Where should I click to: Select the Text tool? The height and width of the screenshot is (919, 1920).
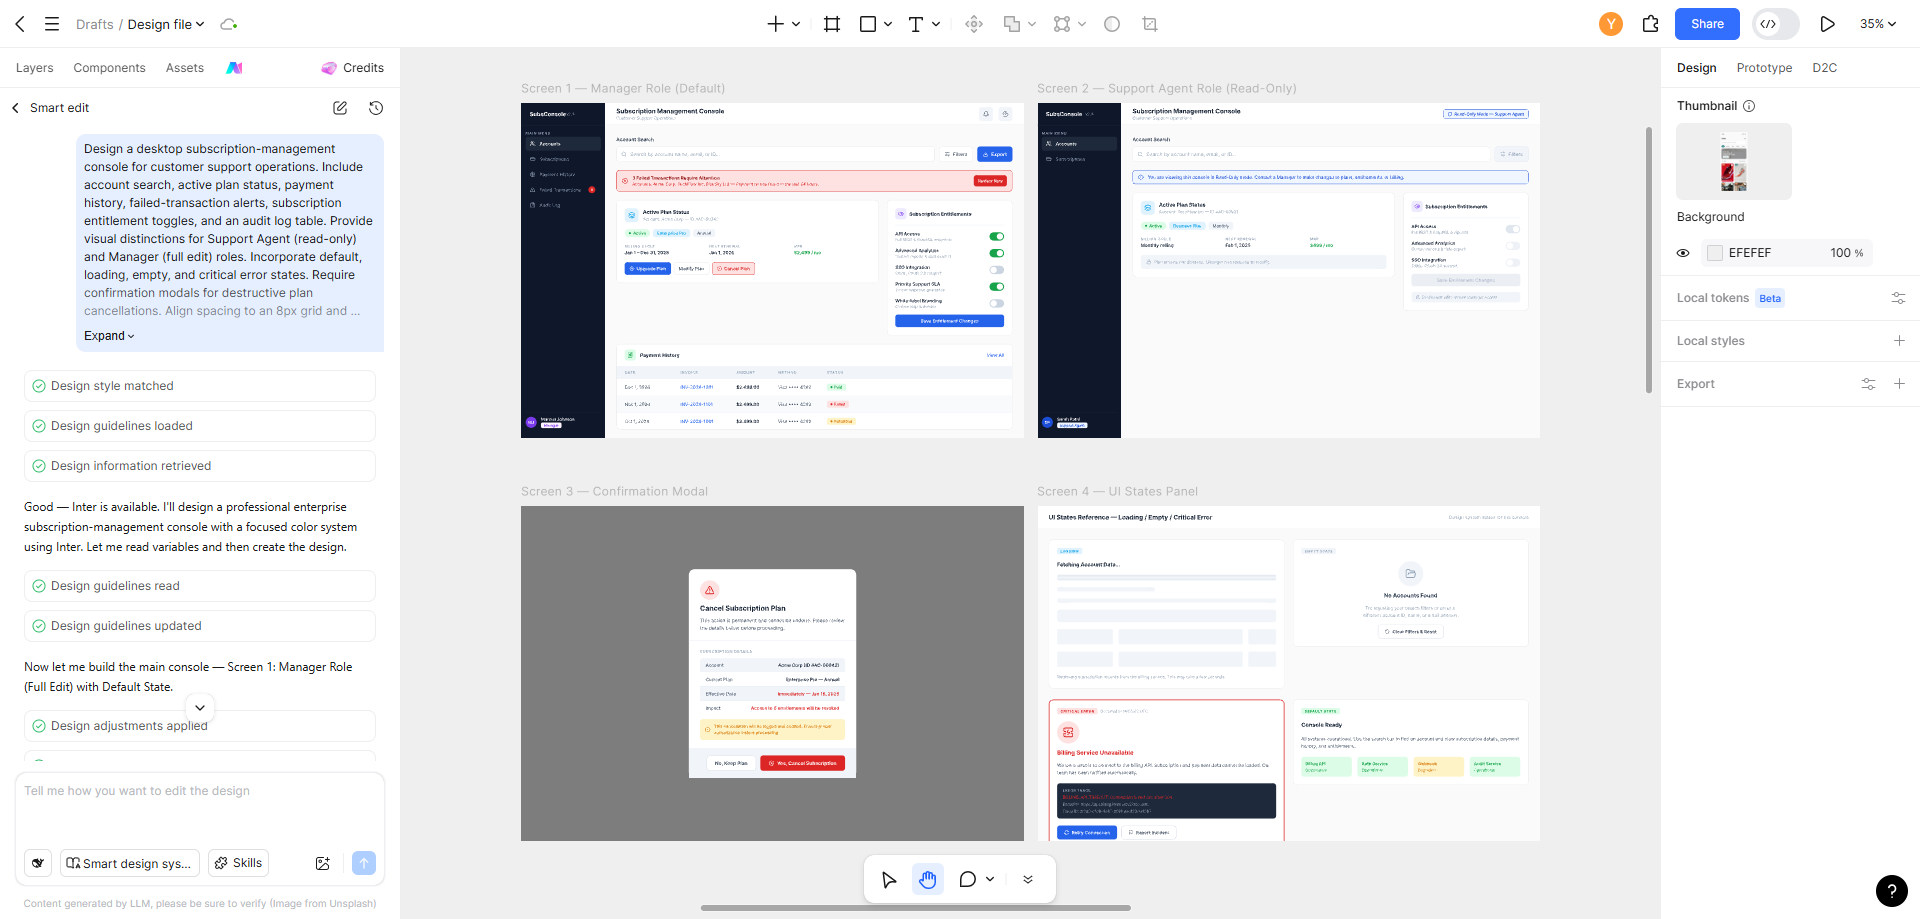click(915, 24)
